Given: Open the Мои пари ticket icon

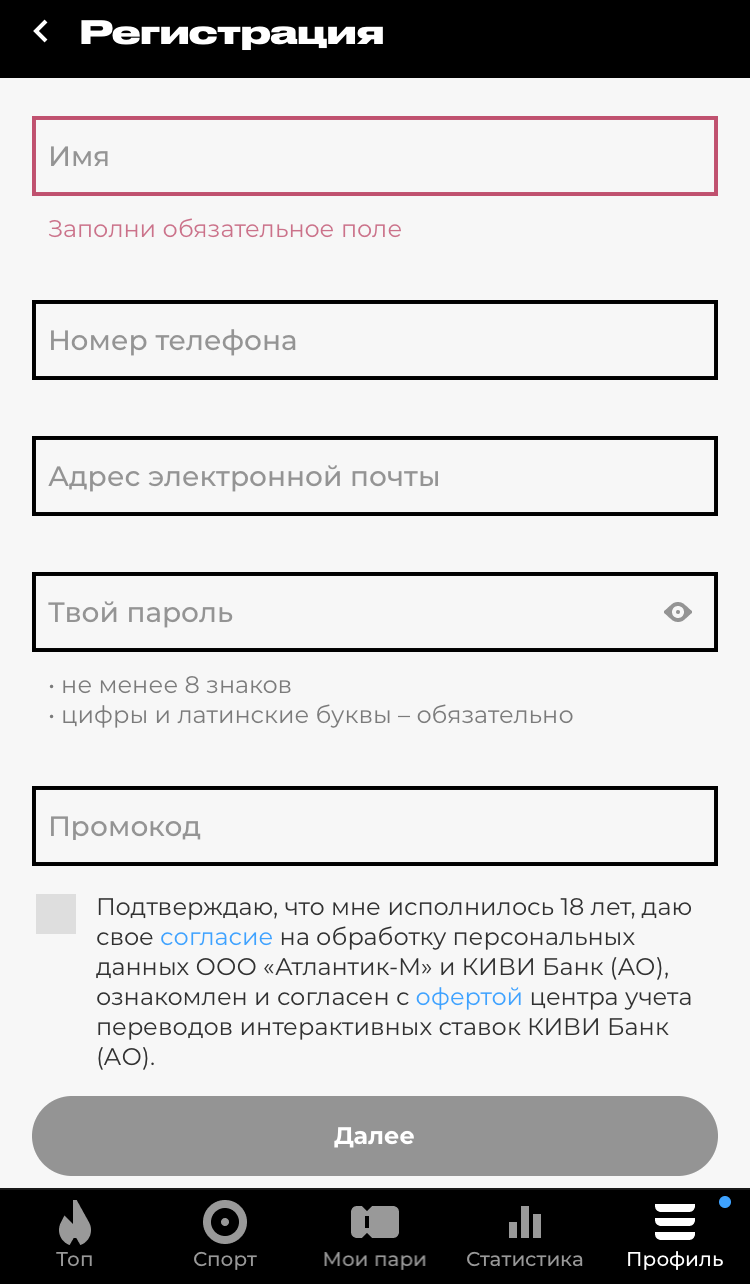Looking at the screenshot, I should 375,1221.
